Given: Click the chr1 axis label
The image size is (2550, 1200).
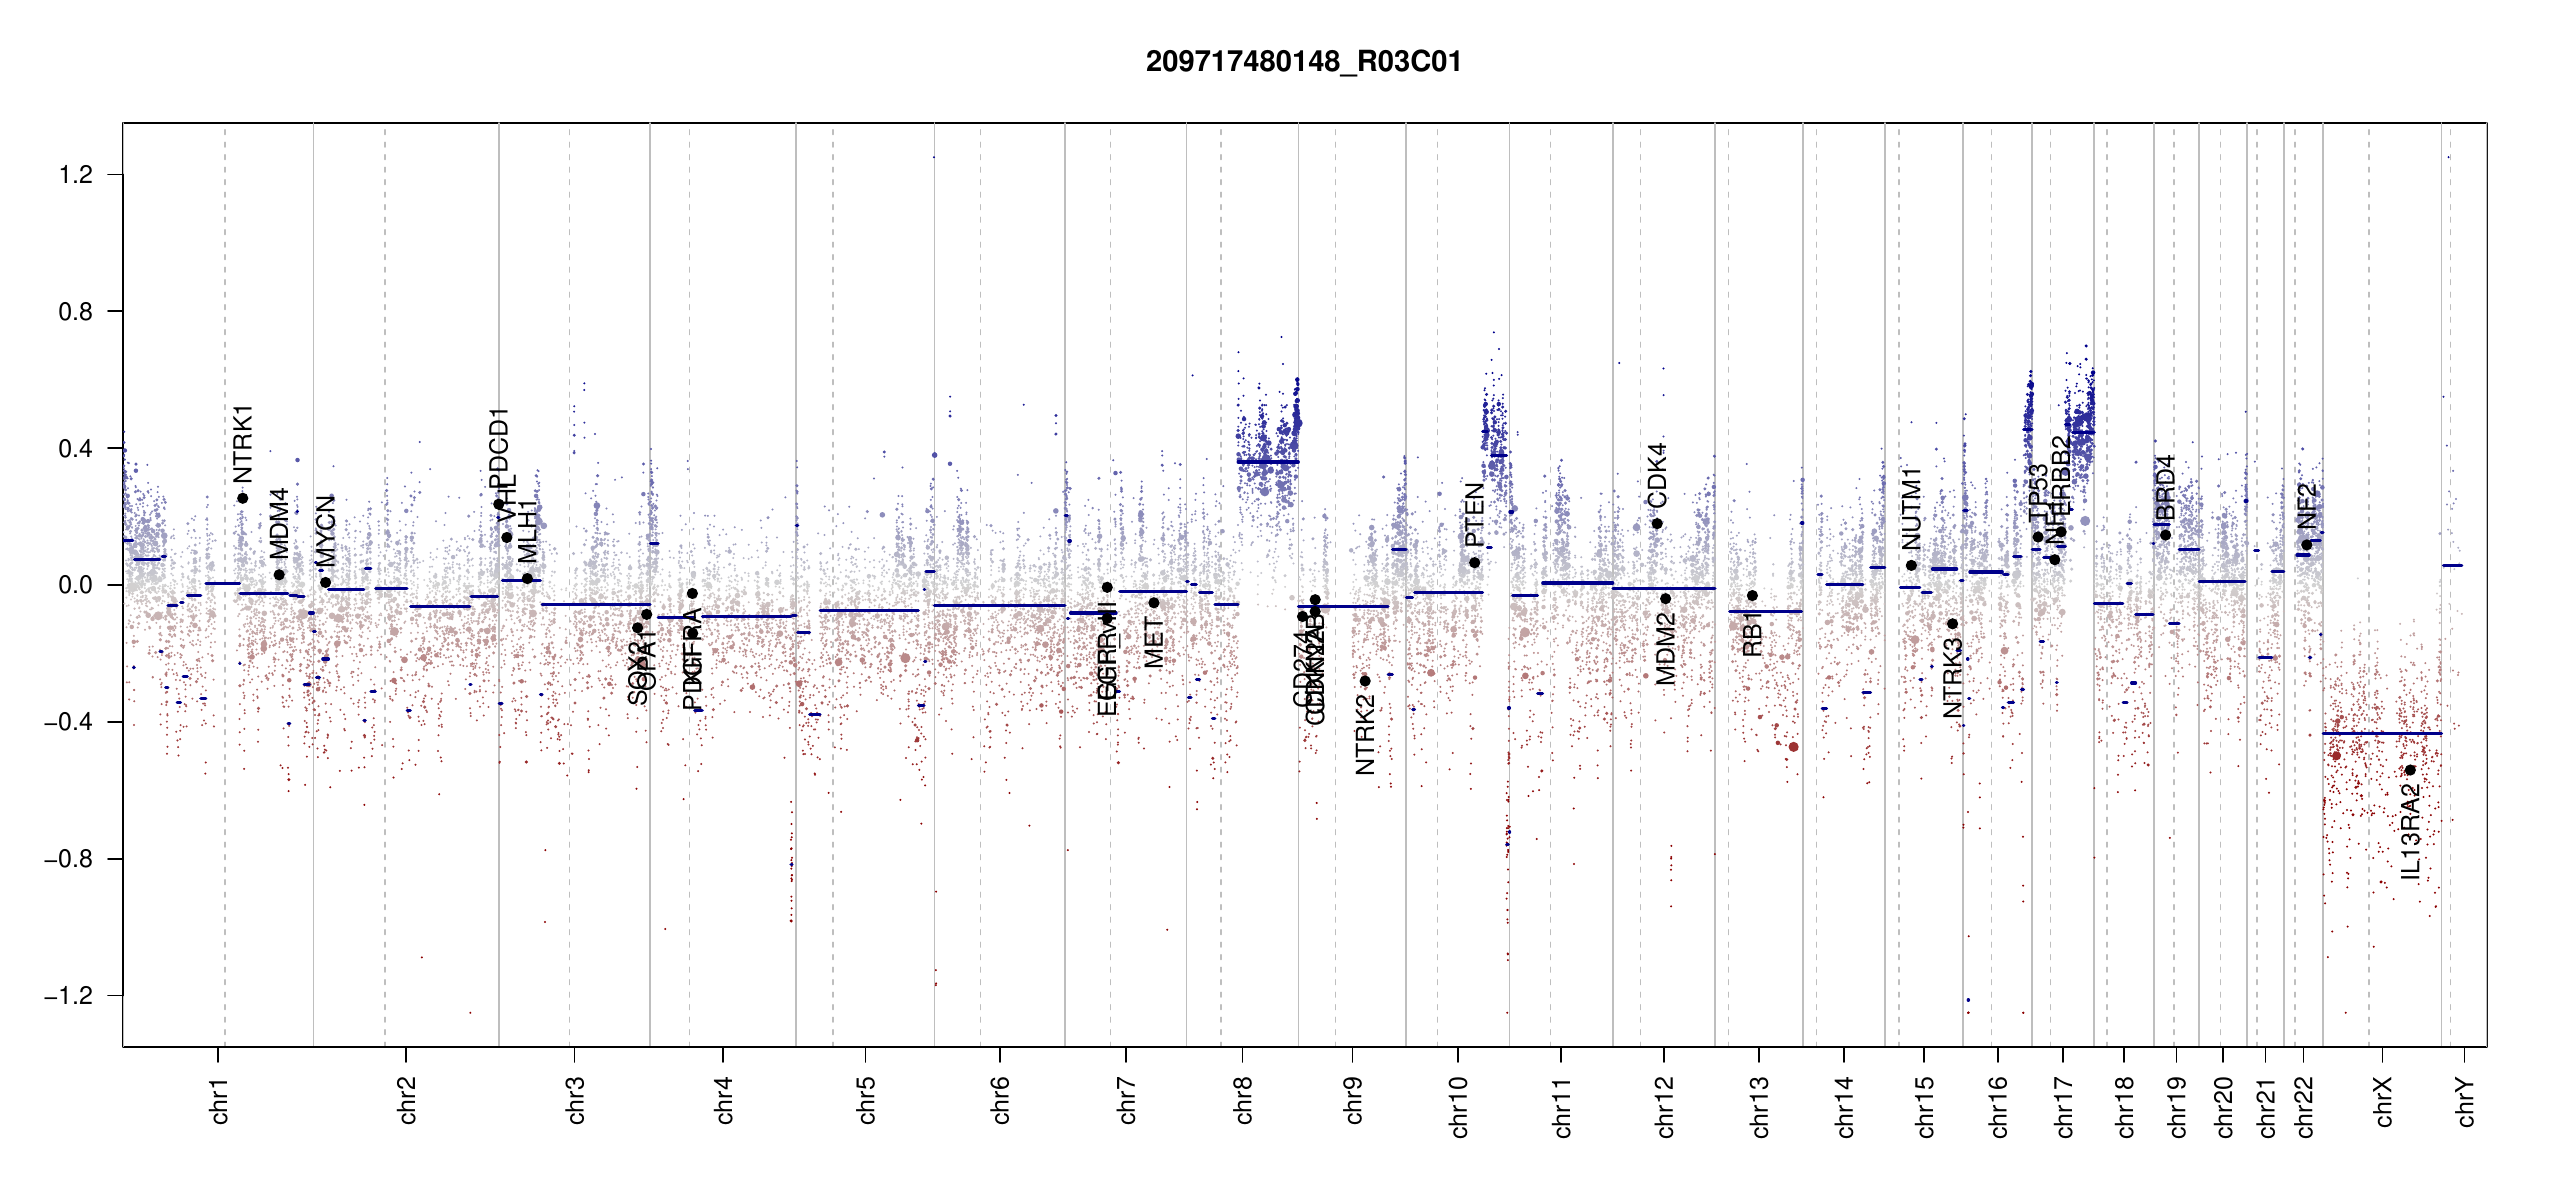Looking at the screenshot, I should click(219, 1100).
